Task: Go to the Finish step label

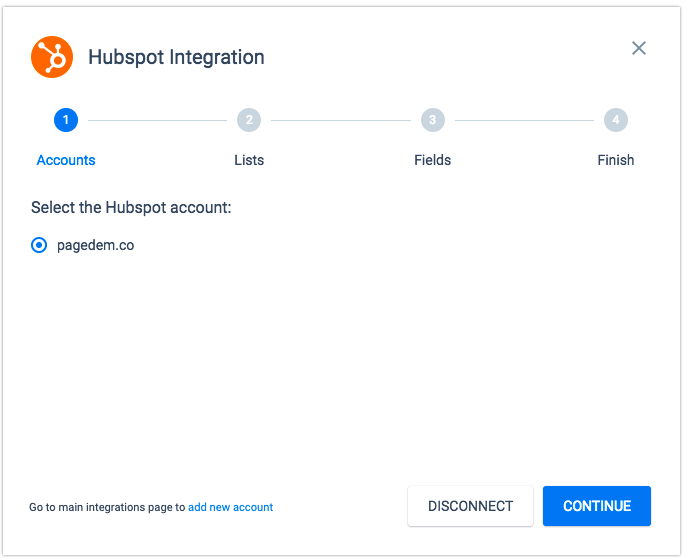Action: pyautogui.click(x=616, y=160)
